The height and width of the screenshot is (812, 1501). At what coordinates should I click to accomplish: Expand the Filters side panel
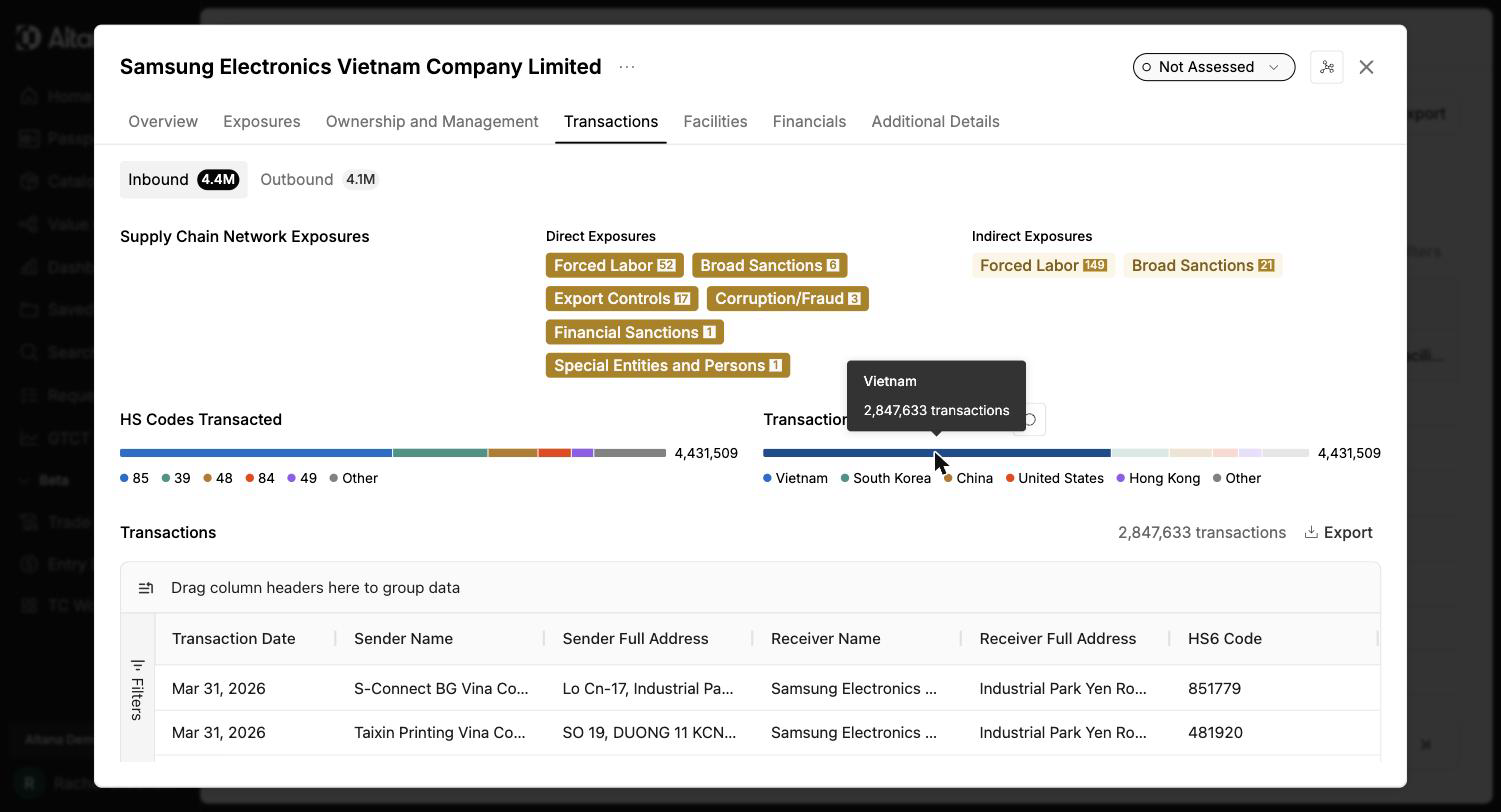(x=137, y=689)
